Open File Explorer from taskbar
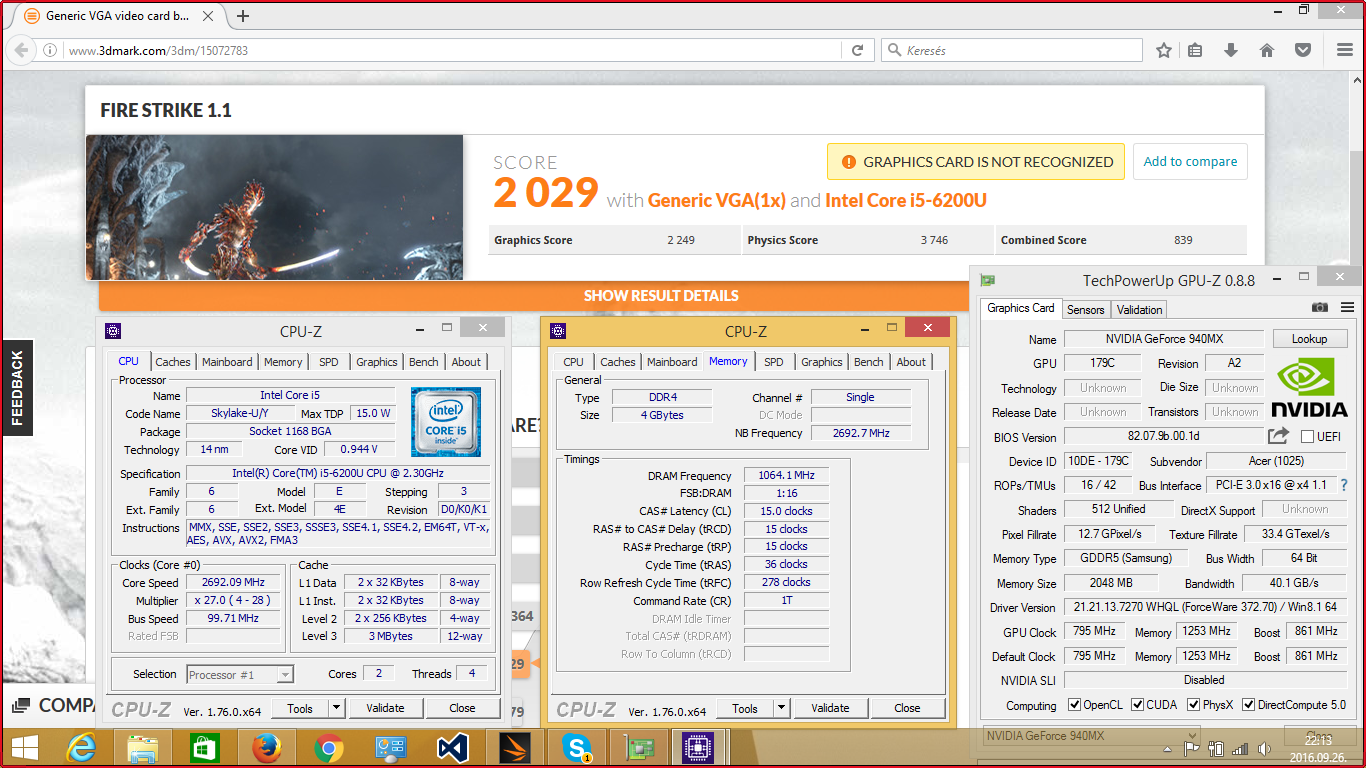Screen dimensions: 1366x768 tap(143, 747)
